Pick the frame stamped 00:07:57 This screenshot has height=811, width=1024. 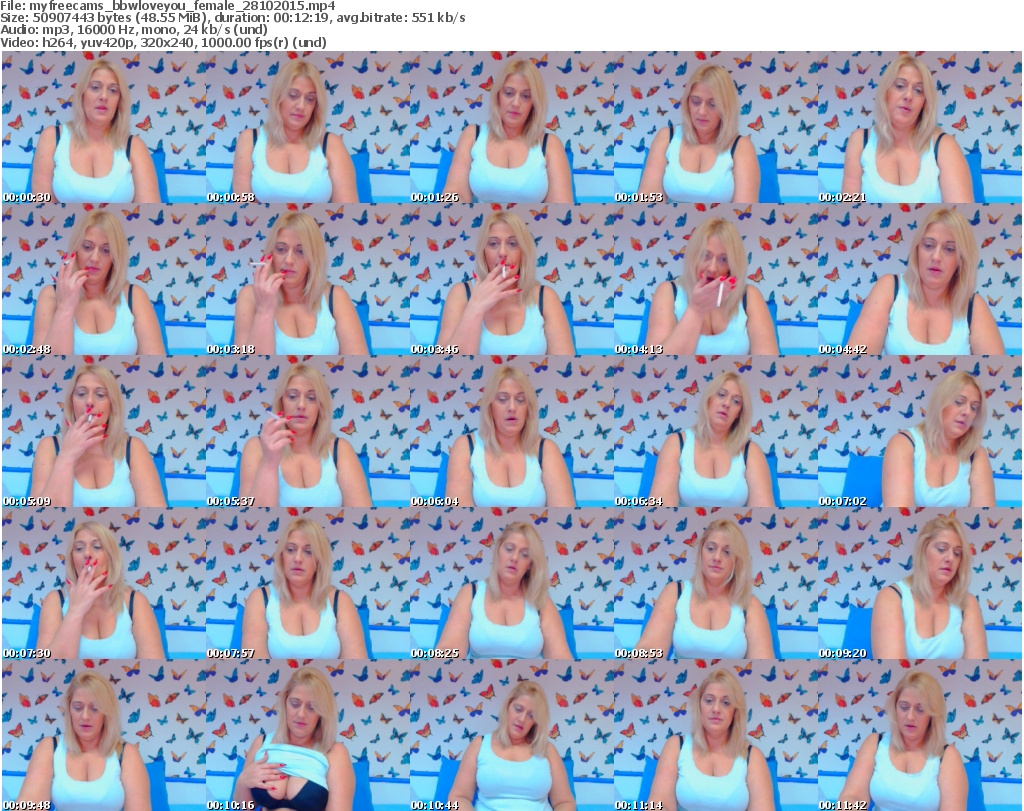tap(308, 584)
